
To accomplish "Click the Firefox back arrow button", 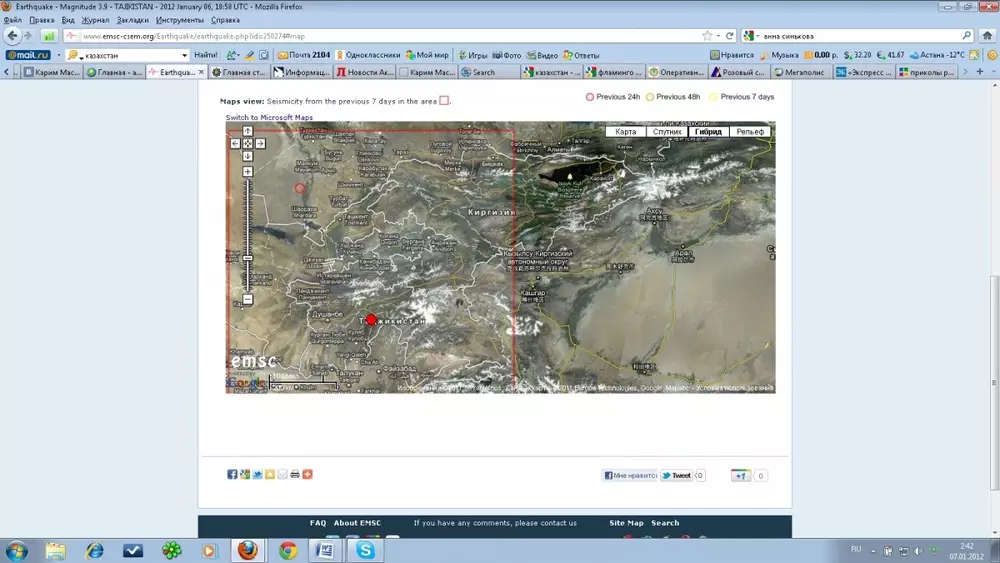I will click(14, 35).
